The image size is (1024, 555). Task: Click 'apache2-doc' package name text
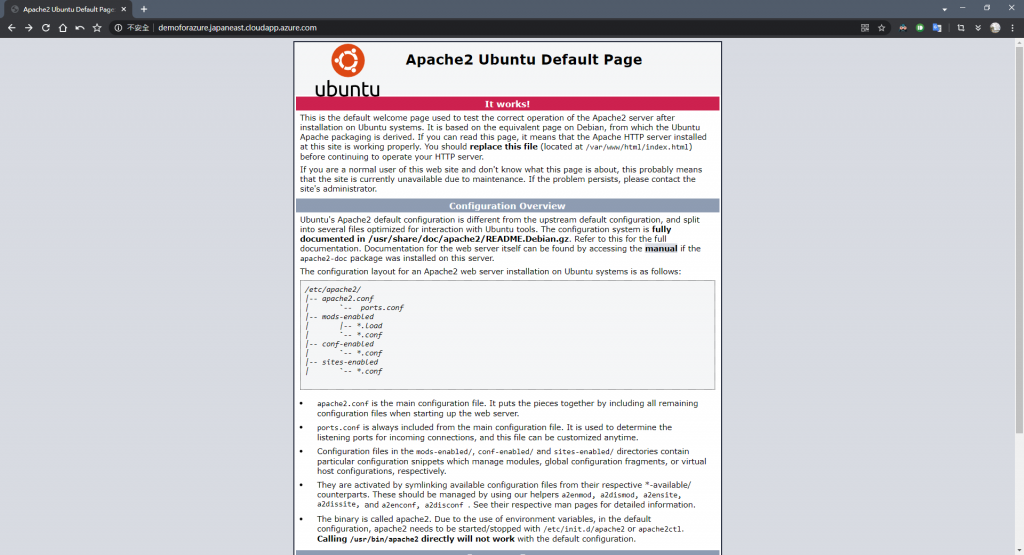(323, 259)
